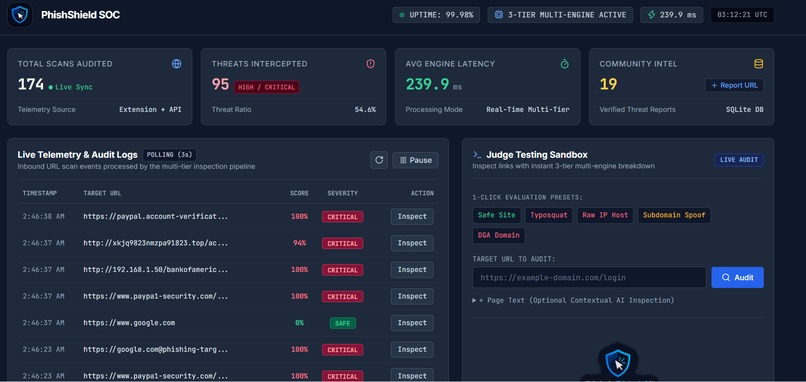806x382 pixels.
Task: Inspect the www.google.com row
Action: tap(412, 323)
